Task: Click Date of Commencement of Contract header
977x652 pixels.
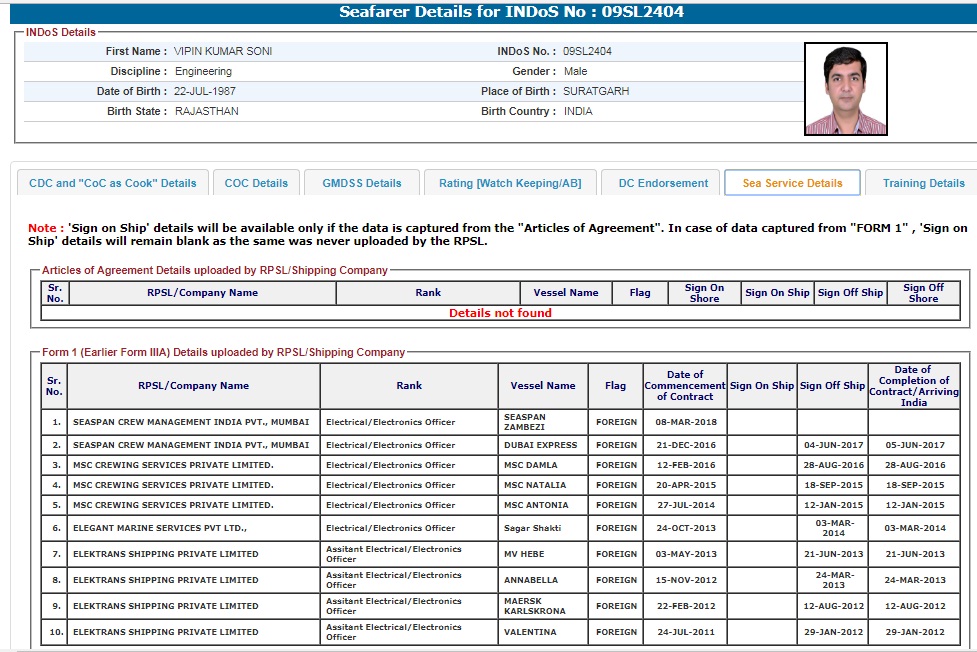Action: 685,385
